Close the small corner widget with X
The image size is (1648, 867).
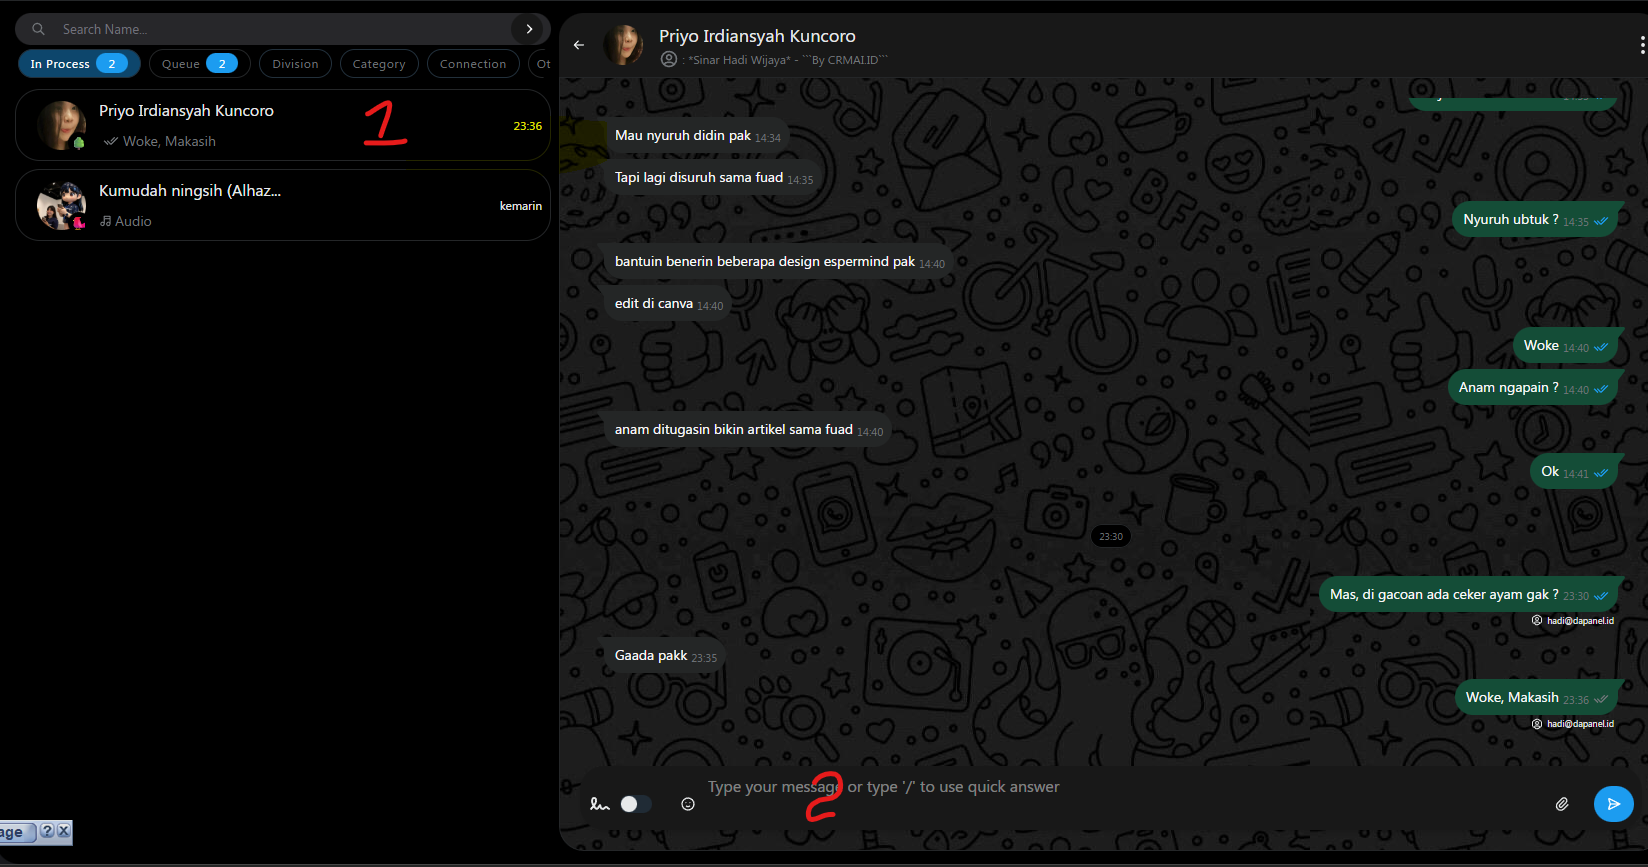(x=64, y=831)
